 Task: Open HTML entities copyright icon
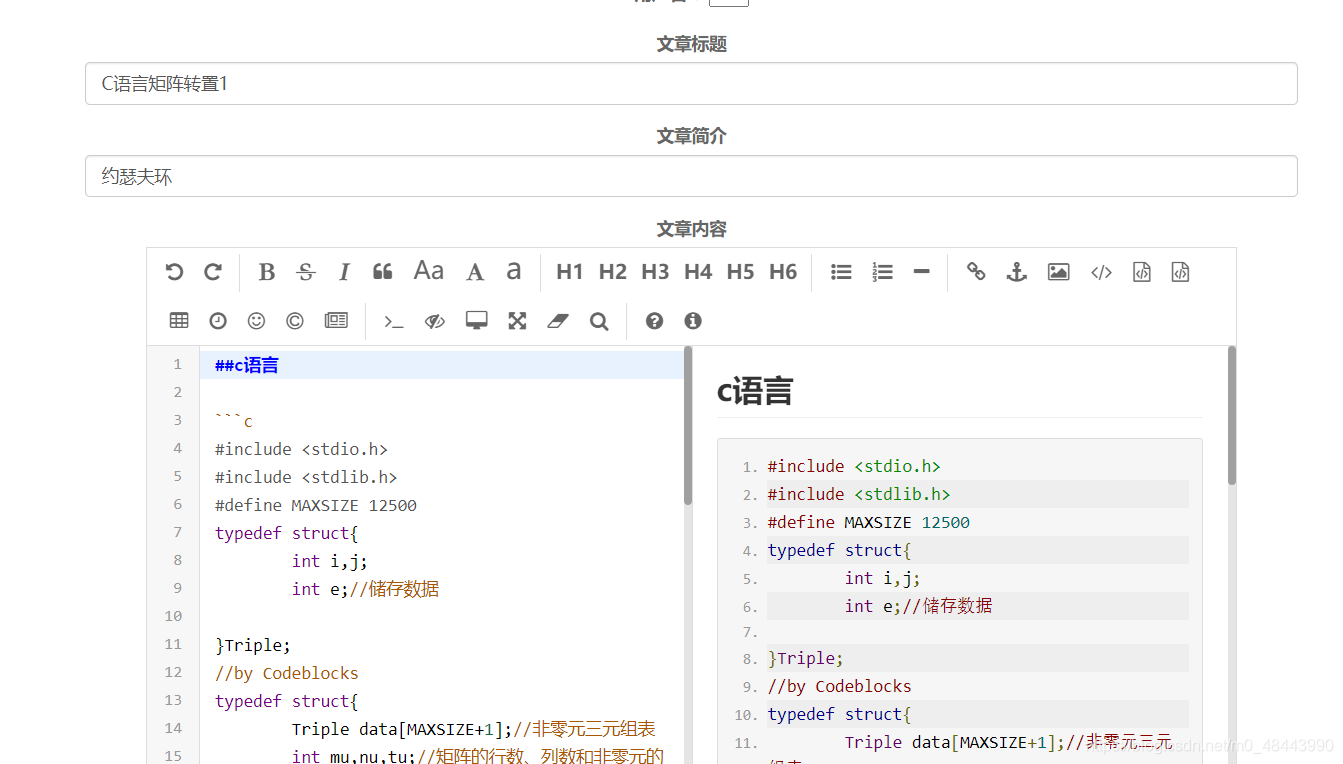point(295,320)
